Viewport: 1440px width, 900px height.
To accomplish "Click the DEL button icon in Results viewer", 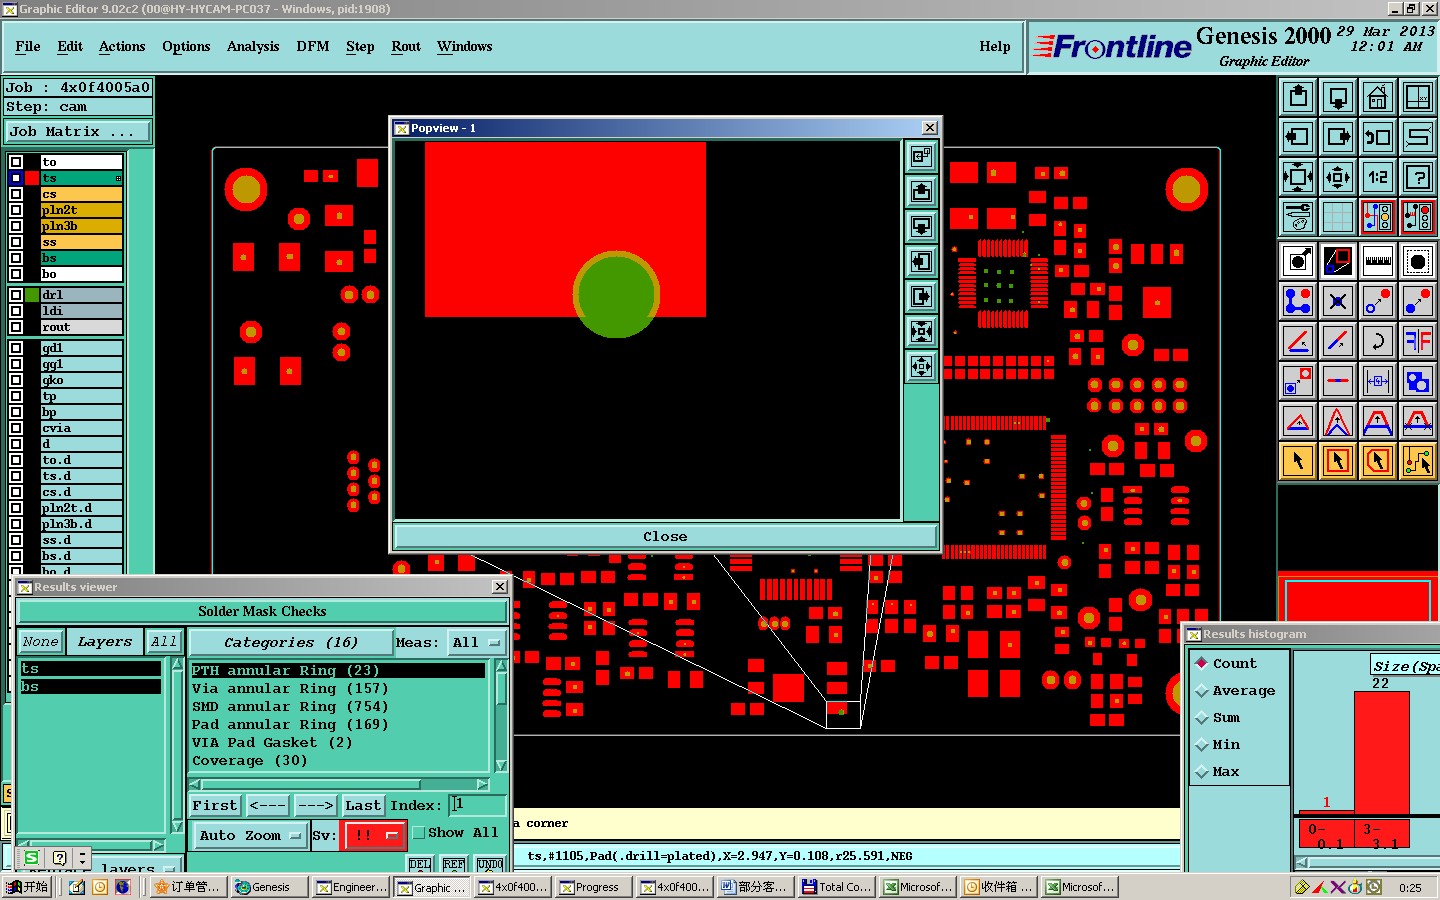I will tap(420, 864).
